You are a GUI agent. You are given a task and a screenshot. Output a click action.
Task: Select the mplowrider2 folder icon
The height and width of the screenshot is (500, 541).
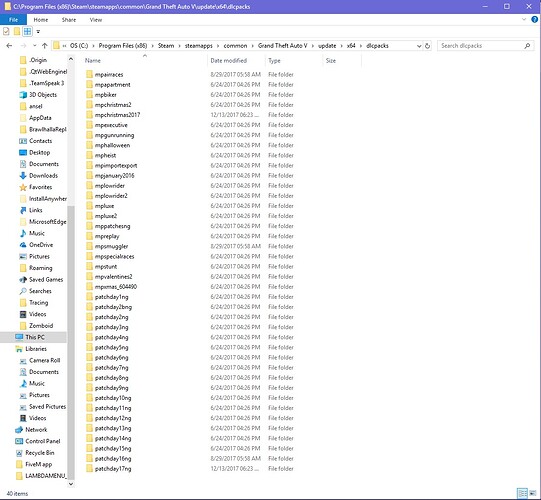click(x=90, y=196)
